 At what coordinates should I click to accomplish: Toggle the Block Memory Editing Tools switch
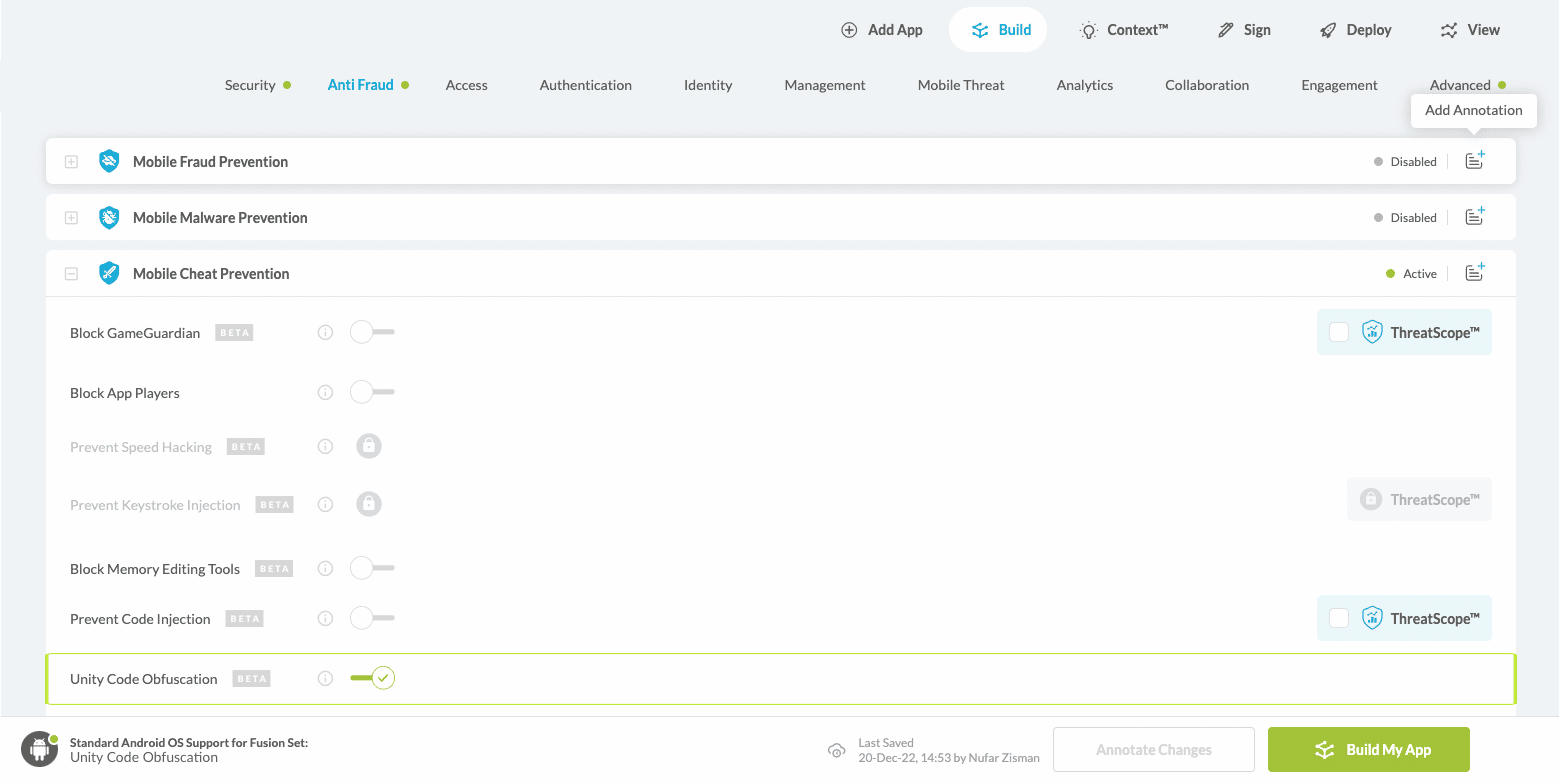[x=371, y=569]
